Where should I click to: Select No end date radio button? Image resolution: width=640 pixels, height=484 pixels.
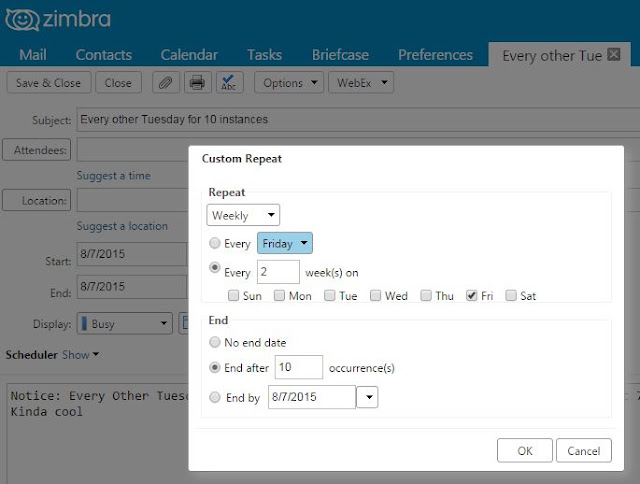click(x=215, y=342)
